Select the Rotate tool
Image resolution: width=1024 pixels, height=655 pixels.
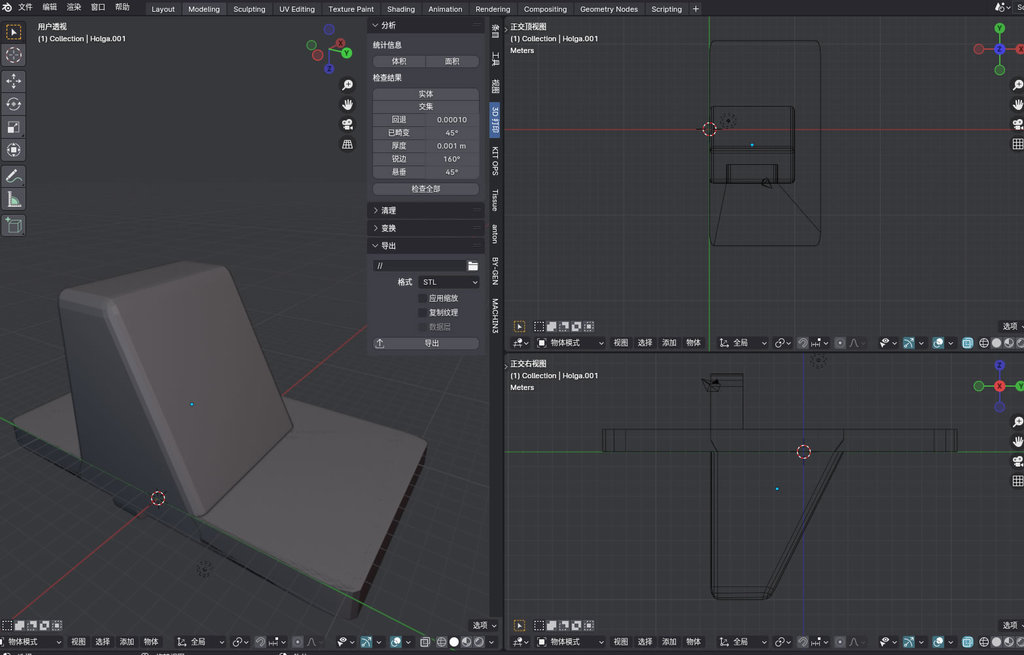14,104
